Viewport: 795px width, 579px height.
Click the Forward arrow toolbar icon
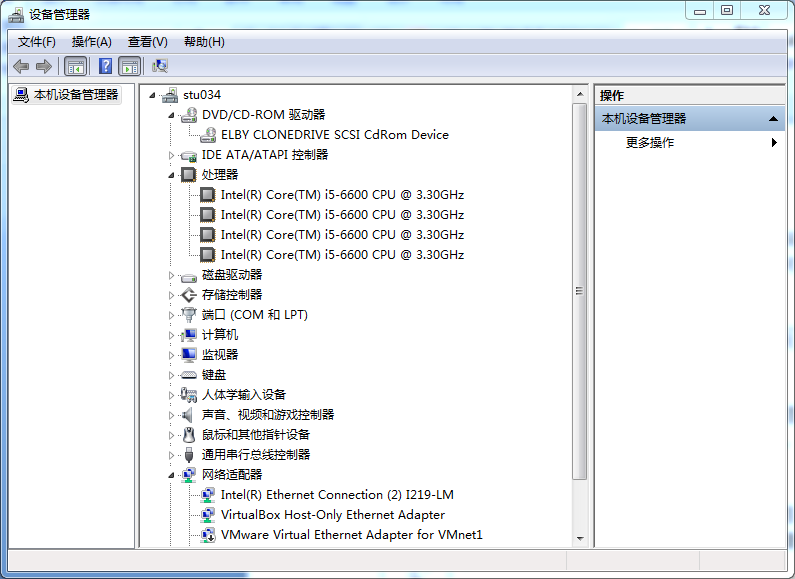(x=44, y=66)
